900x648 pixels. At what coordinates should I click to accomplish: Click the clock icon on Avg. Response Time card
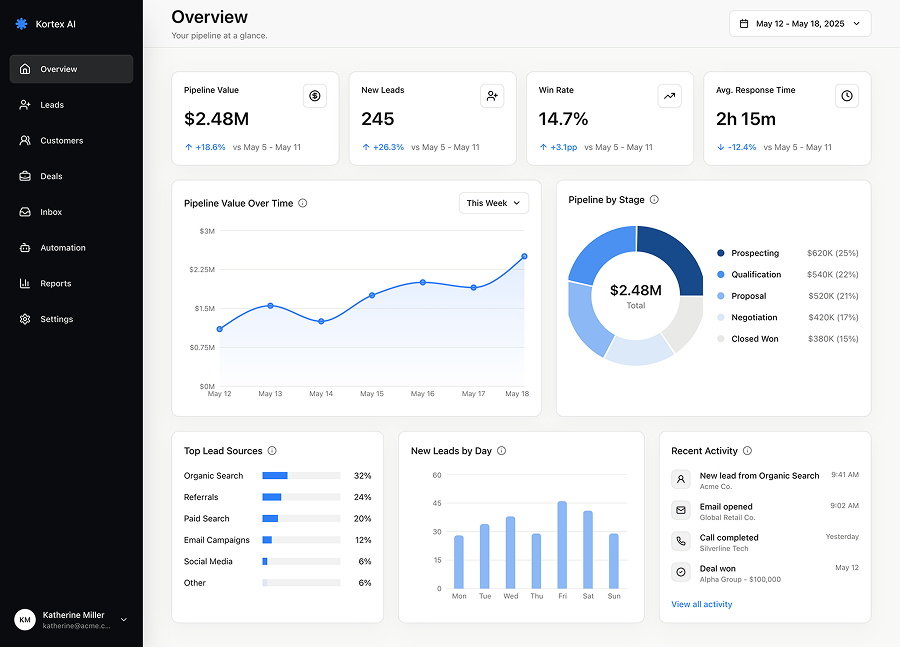[x=847, y=96]
